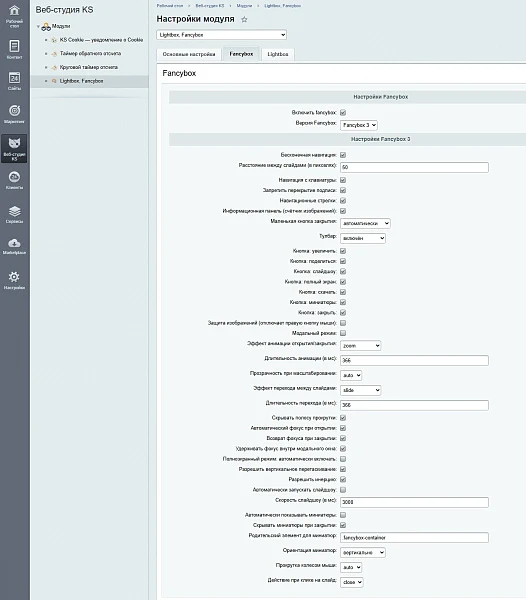
Task: Click the Скорость слайдшоу input field
Action: [x=414, y=502]
